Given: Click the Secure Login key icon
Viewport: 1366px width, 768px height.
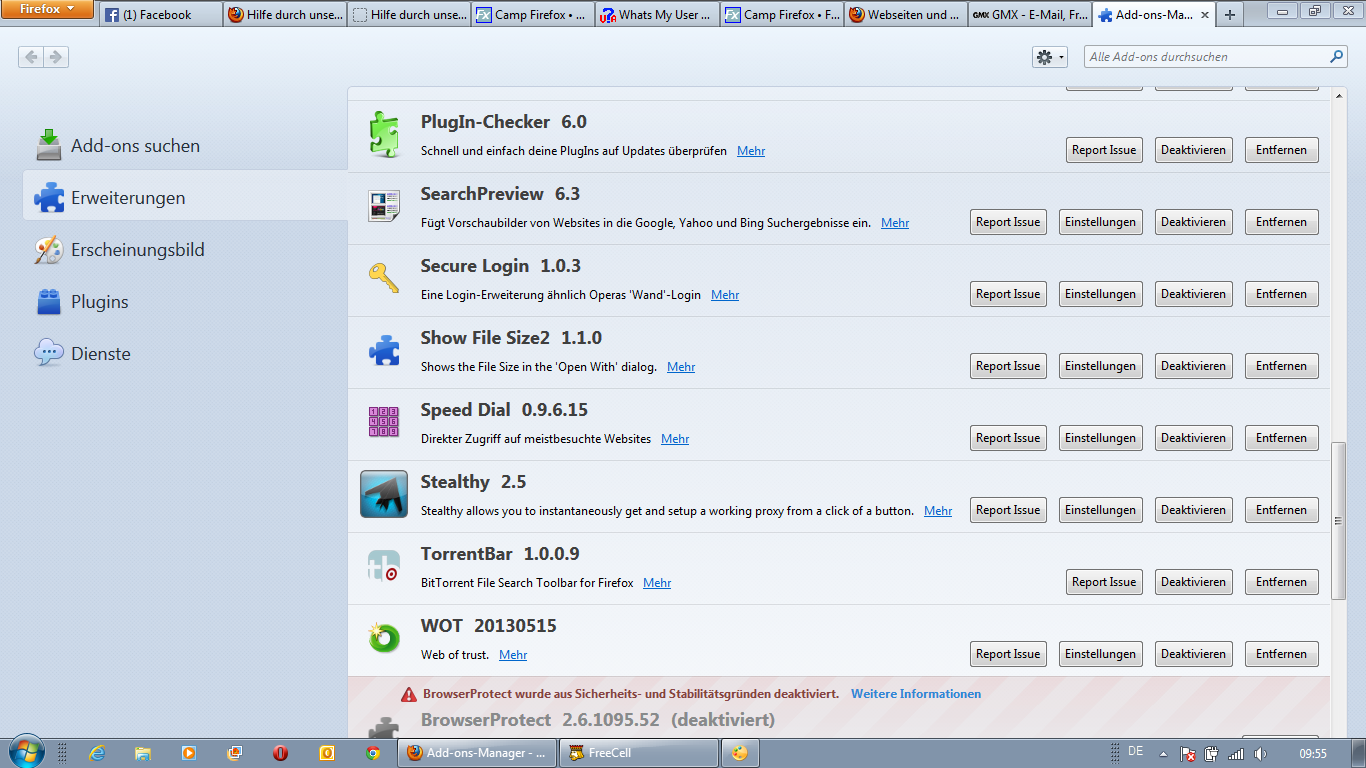Looking at the screenshot, I should (x=384, y=278).
